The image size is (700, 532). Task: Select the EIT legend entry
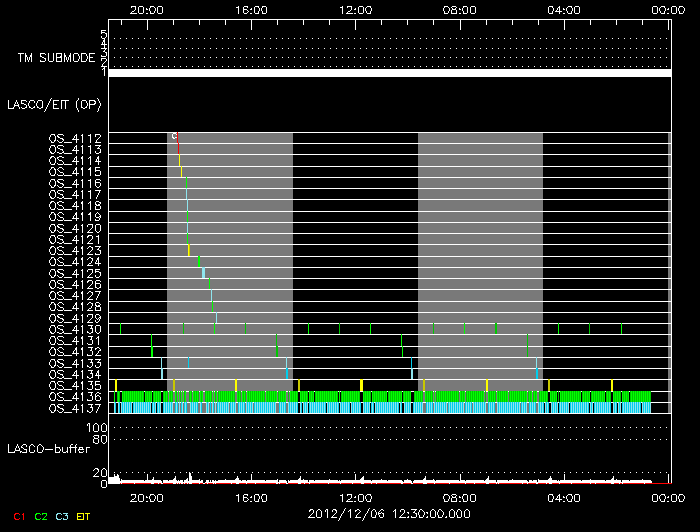click(84, 516)
